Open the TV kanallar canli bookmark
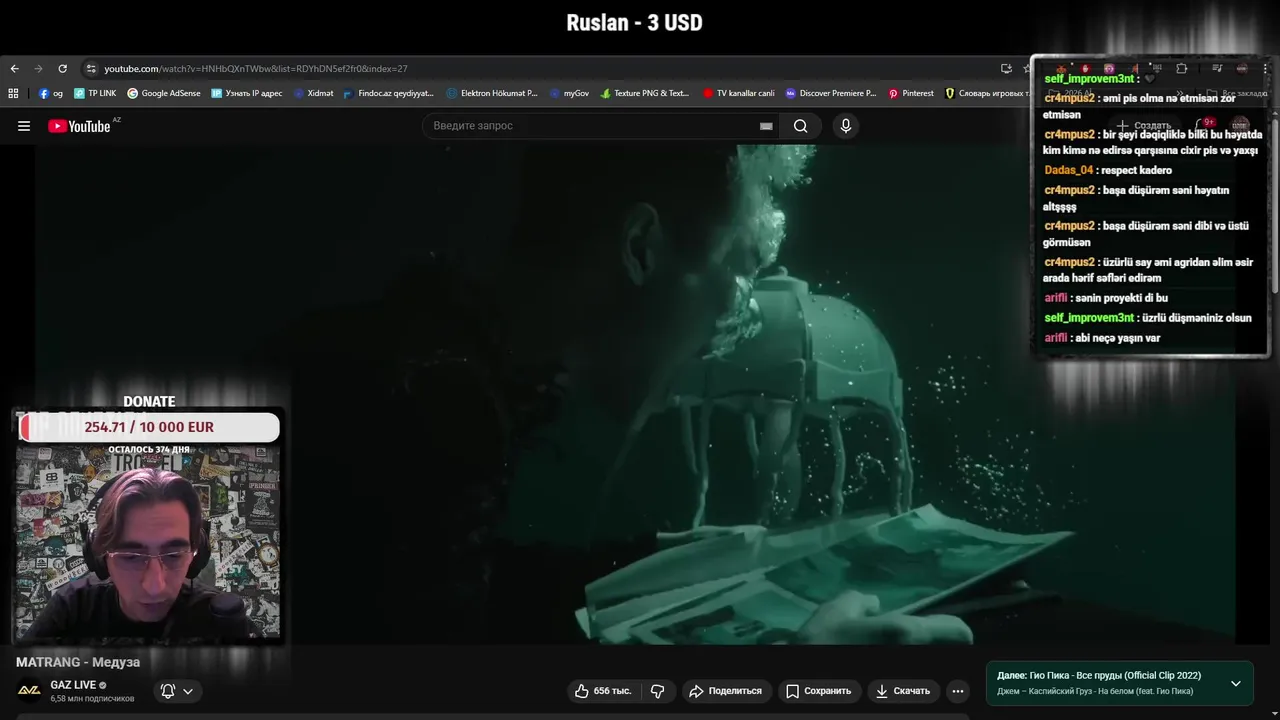The height and width of the screenshot is (720, 1280). pyautogui.click(x=739, y=93)
